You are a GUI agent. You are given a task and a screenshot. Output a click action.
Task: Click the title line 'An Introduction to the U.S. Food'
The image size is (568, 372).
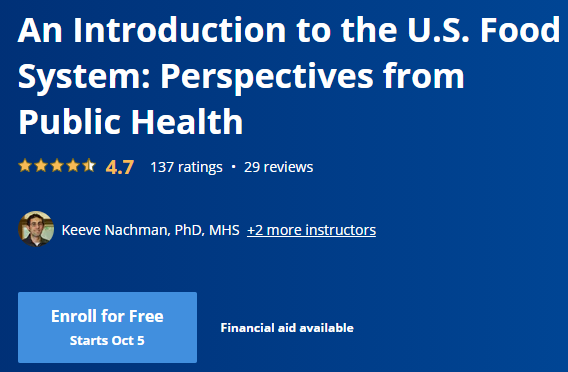click(x=289, y=30)
